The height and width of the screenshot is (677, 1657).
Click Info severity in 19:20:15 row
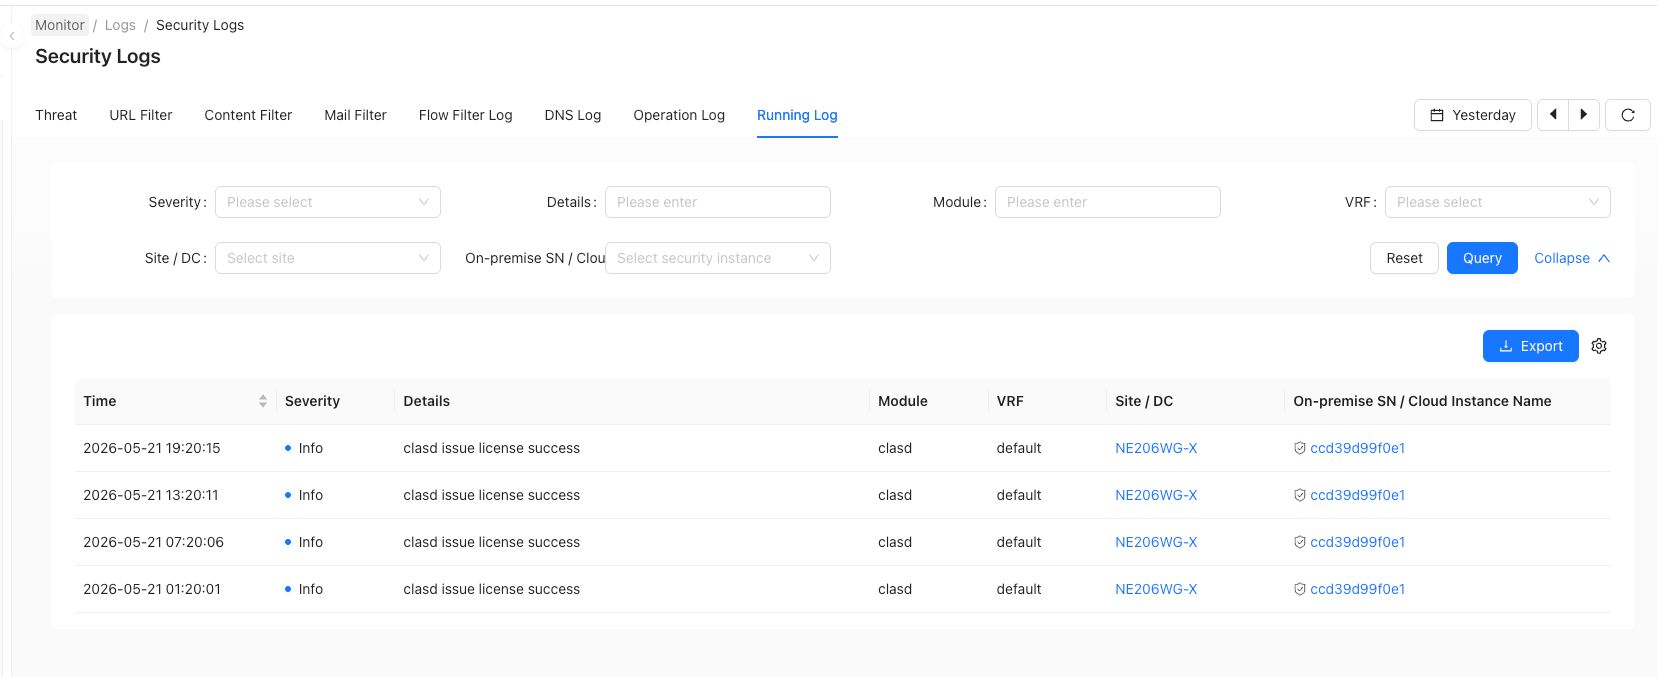click(x=304, y=448)
